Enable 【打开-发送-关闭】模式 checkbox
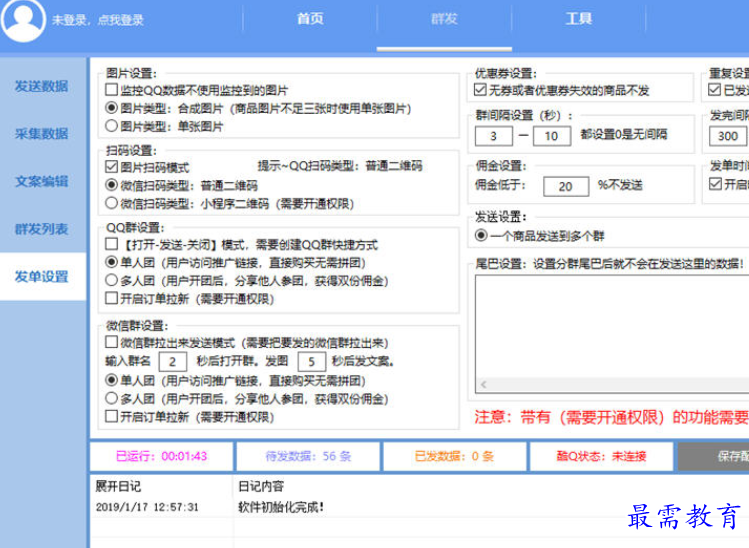749x548 pixels. tap(111, 244)
